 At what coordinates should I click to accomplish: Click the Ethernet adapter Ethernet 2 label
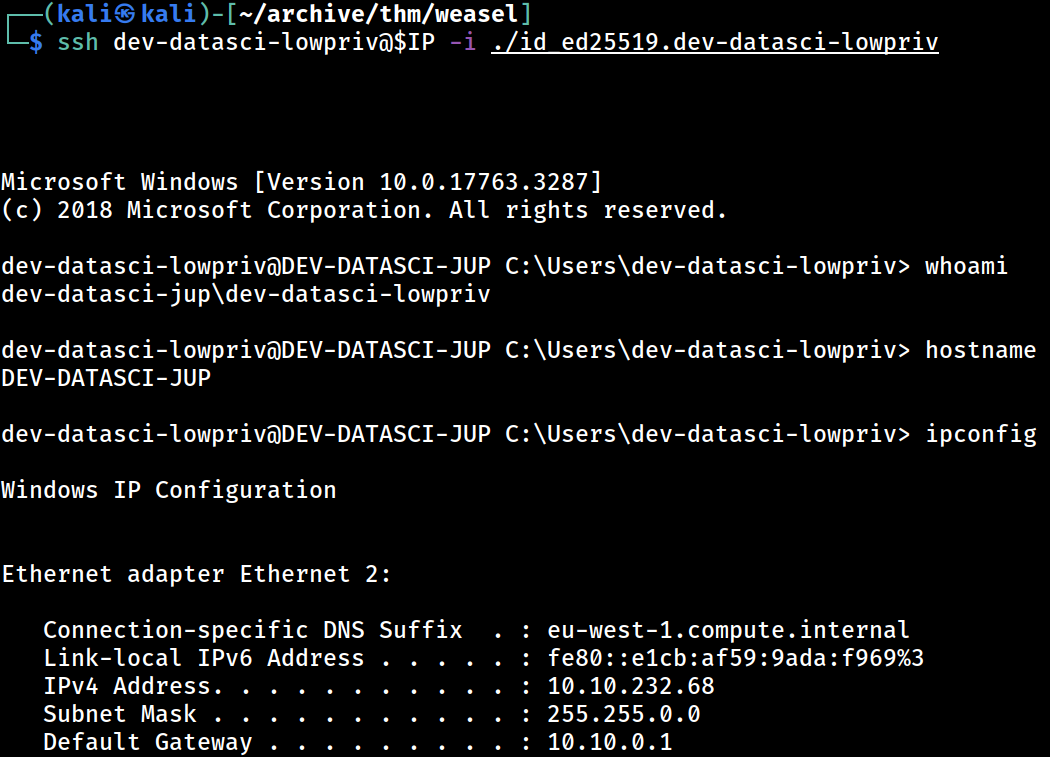coord(196,574)
